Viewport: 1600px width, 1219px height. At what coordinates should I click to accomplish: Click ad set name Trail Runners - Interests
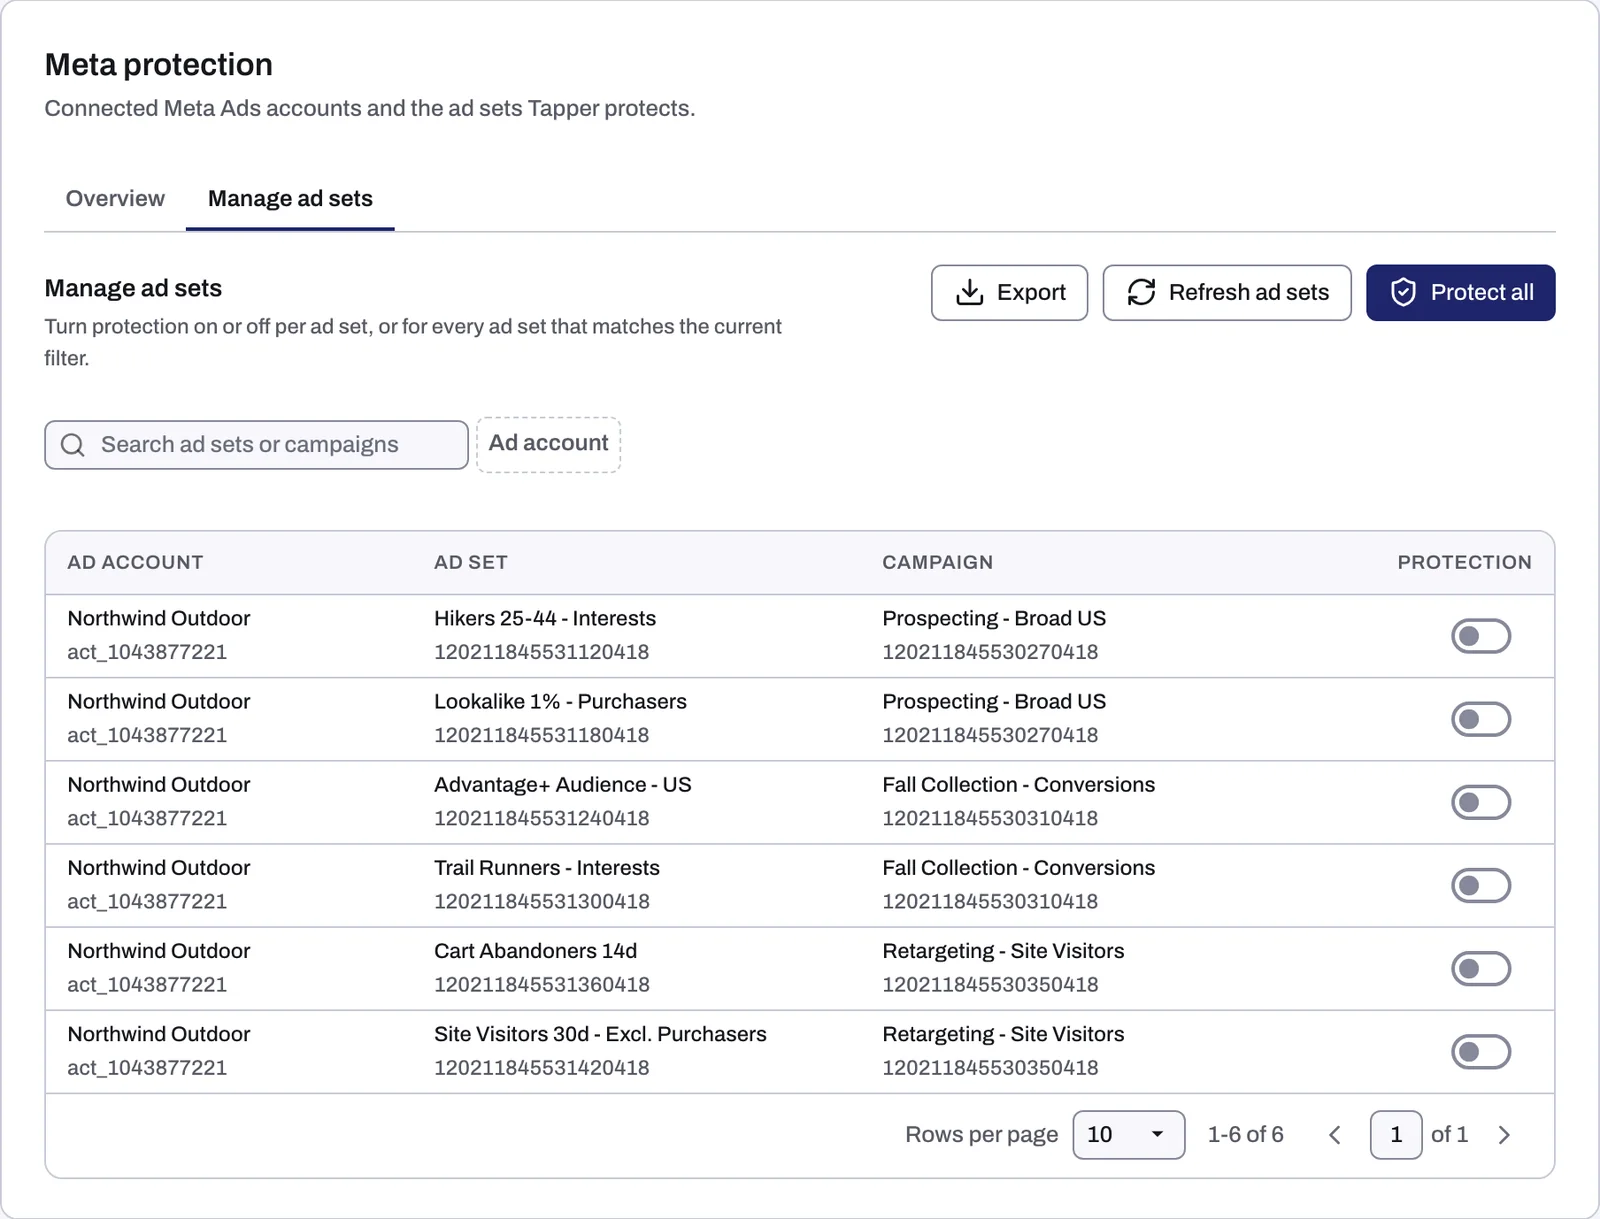click(x=547, y=868)
